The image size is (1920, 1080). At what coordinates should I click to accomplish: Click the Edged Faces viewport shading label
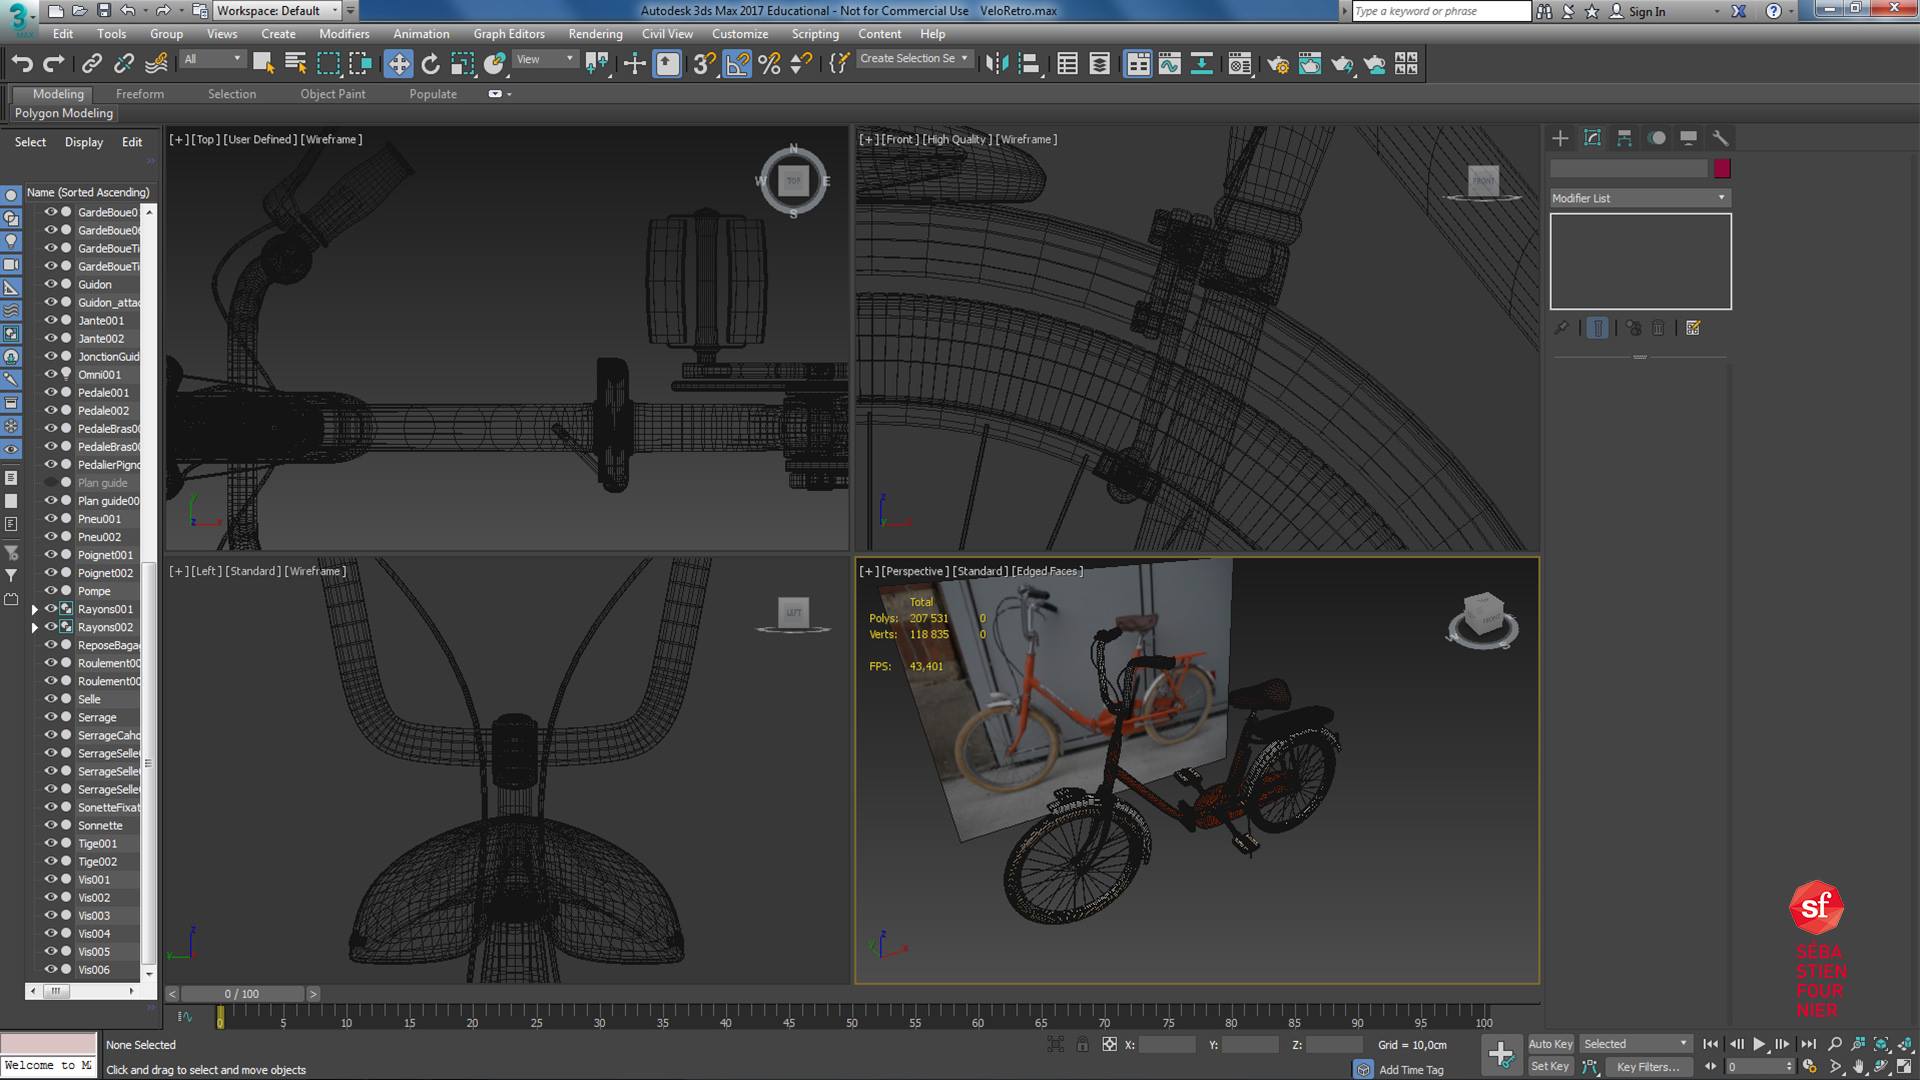coord(1047,571)
